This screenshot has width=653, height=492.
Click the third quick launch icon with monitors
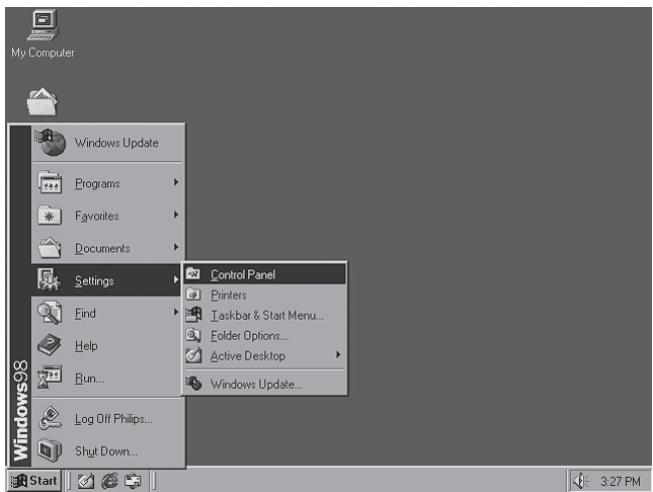(133, 481)
